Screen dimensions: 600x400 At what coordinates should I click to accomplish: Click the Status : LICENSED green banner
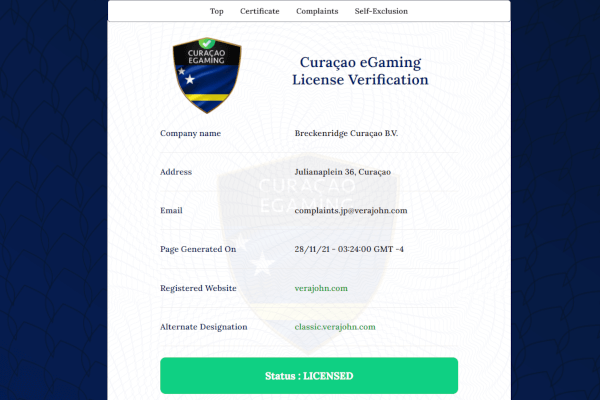pos(309,376)
